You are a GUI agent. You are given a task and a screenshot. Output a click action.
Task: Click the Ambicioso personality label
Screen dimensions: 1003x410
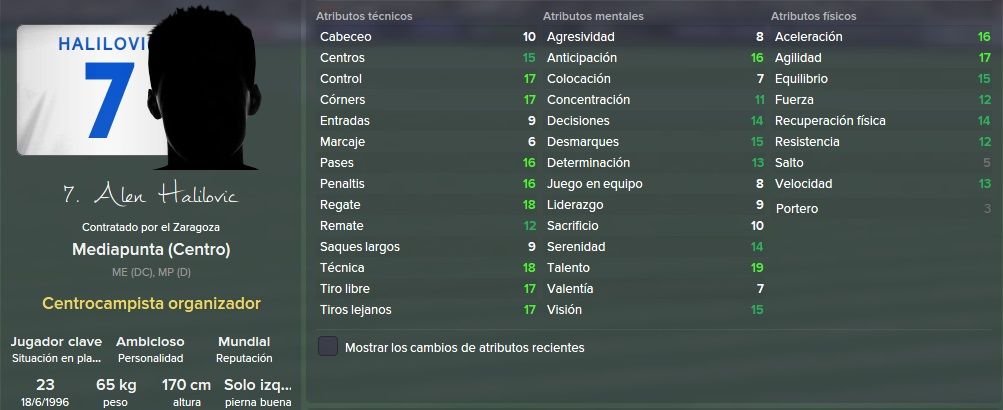coord(150,342)
